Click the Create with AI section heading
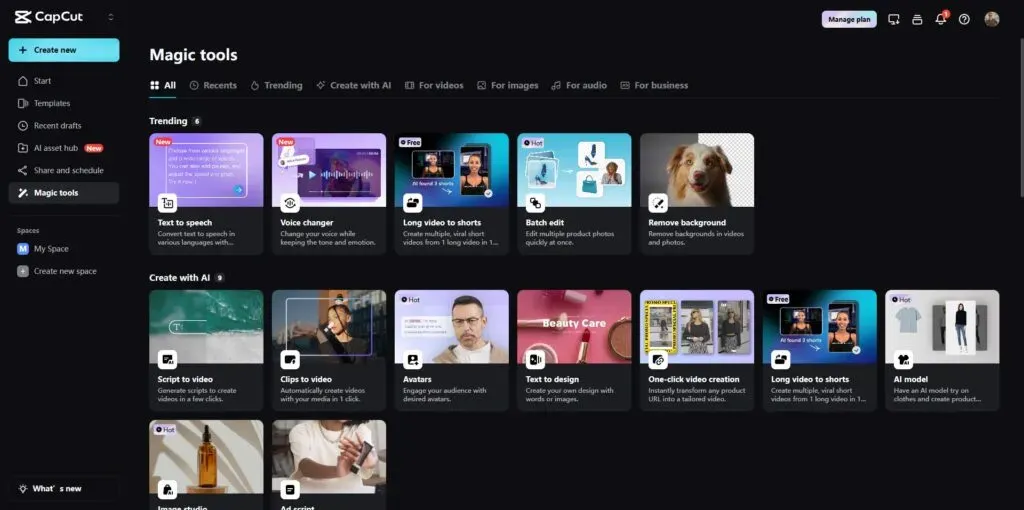This screenshot has width=1024, height=510. coord(180,278)
